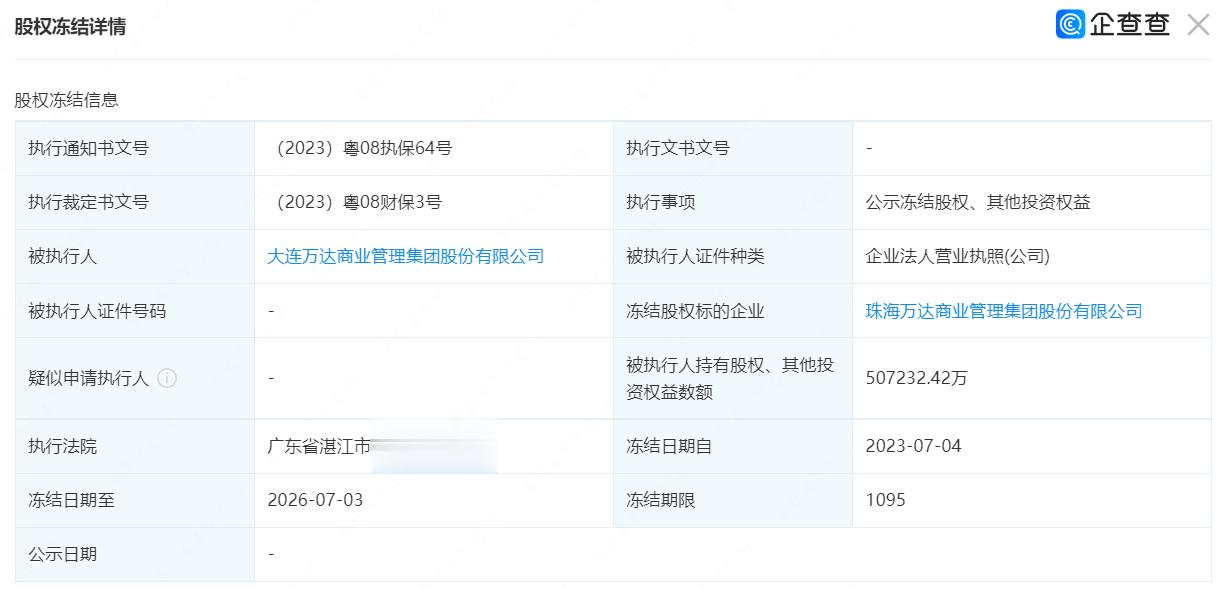This screenshot has width=1230, height=589.
Task: Click the 执行裁定书文号 label cell
Action: (135, 202)
